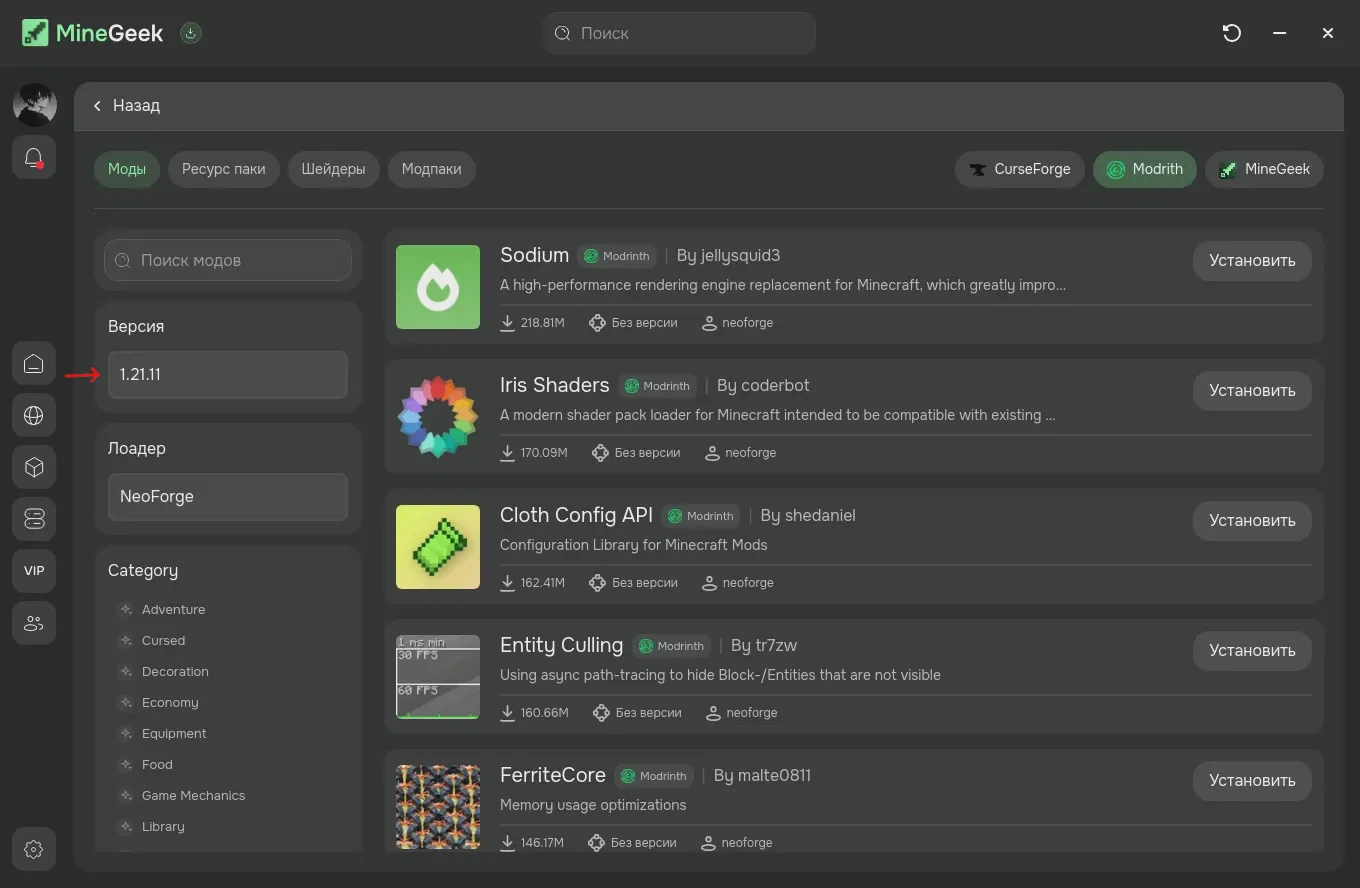This screenshot has height=888, width=1360.
Task: Go to the home sidebar icon
Action: click(34, 363)
